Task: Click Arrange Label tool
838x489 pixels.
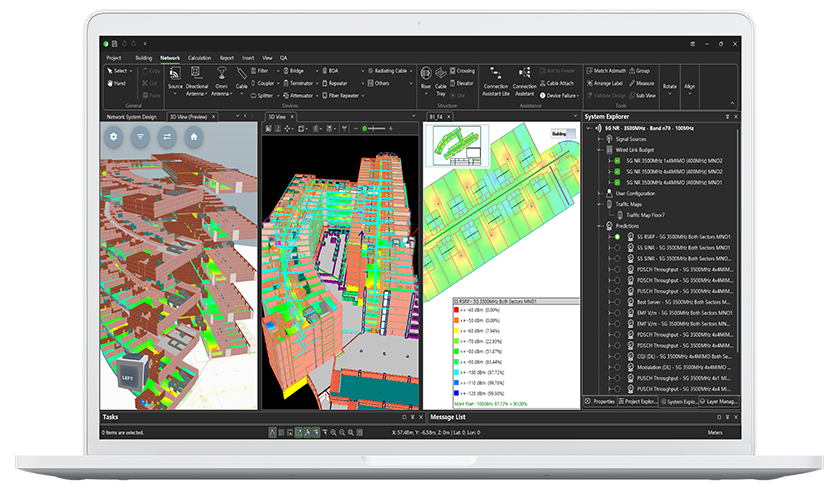Action: (x=604, y=83)
